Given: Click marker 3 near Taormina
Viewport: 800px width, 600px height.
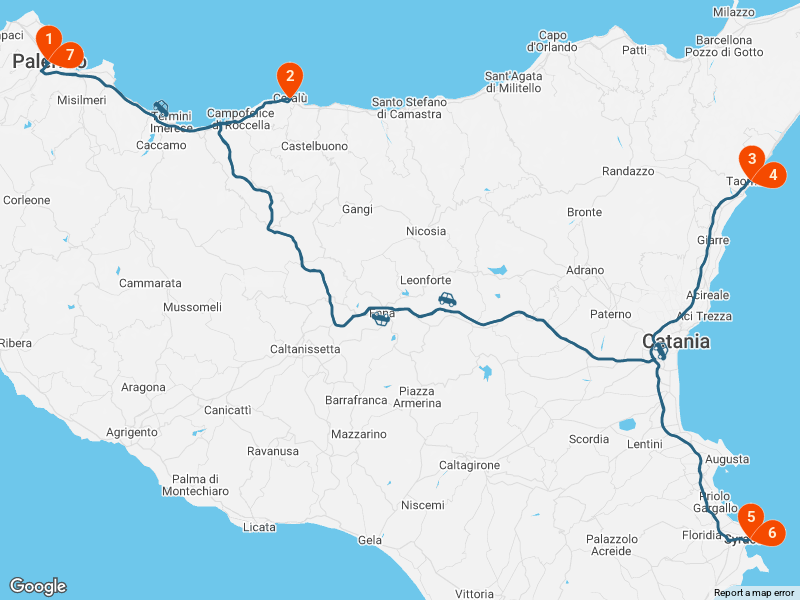Looking at the screenshot, I should (x=752, y=160).
